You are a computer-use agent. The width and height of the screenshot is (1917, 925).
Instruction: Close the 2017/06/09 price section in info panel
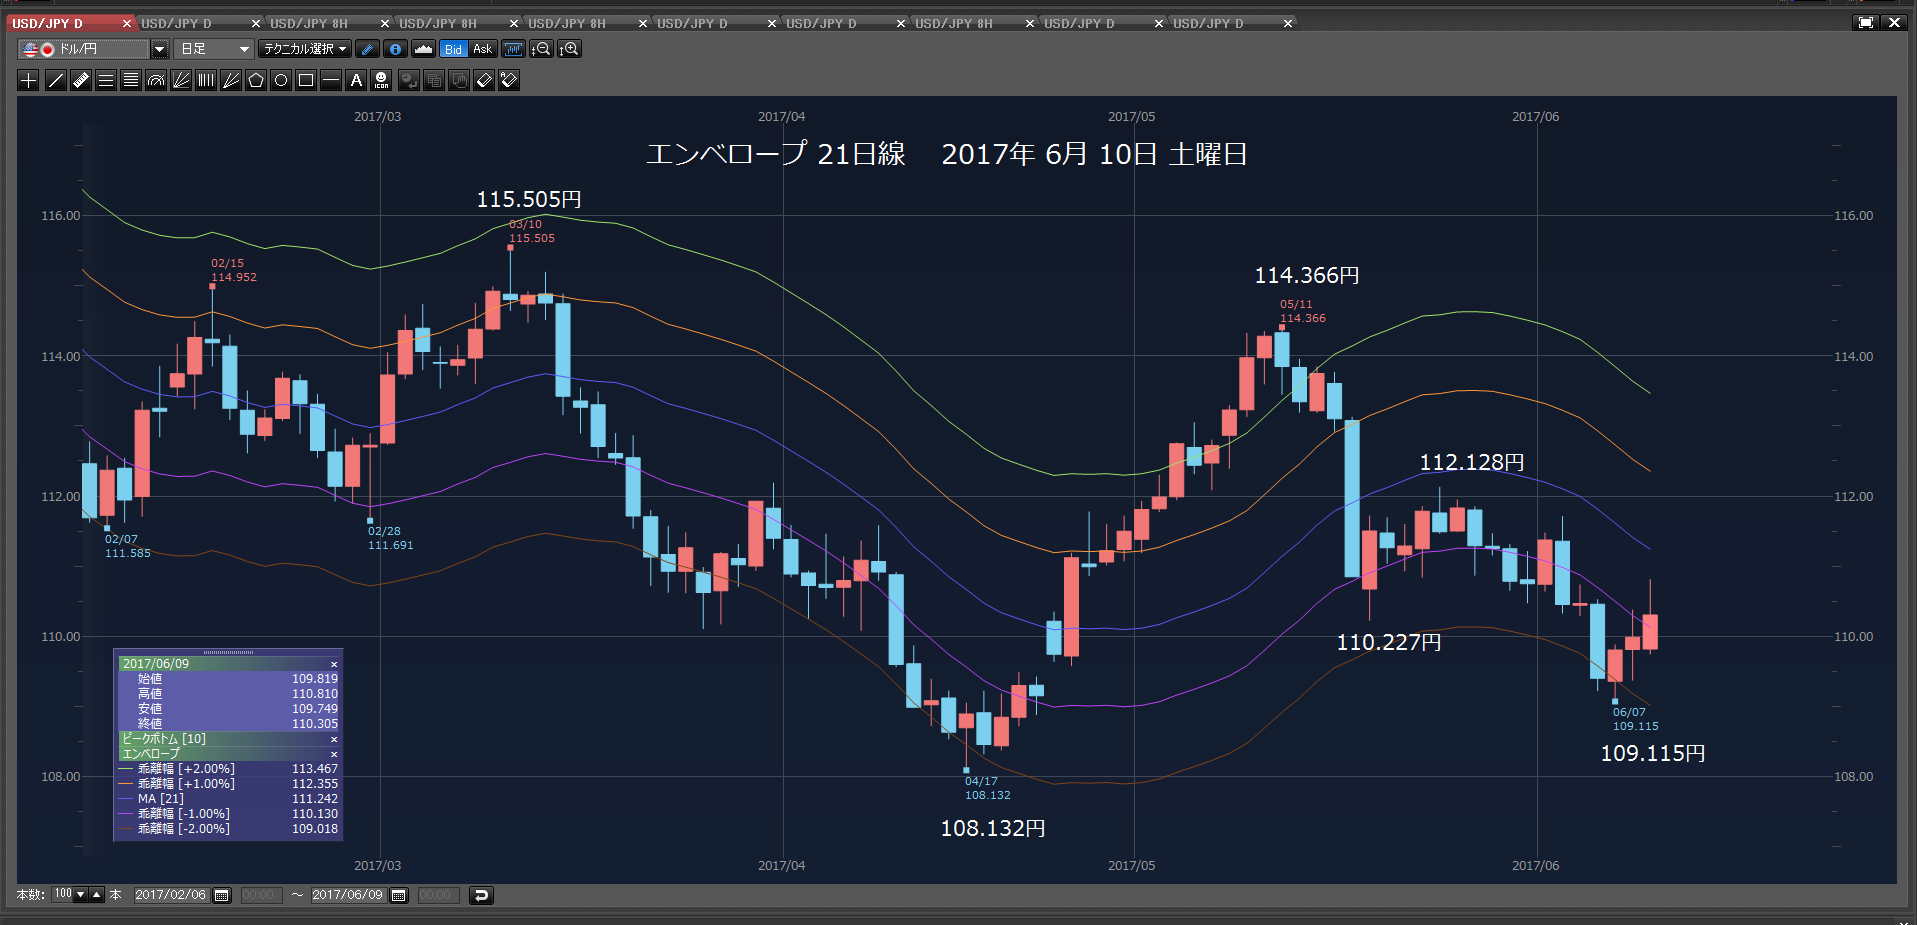point(334,664)
